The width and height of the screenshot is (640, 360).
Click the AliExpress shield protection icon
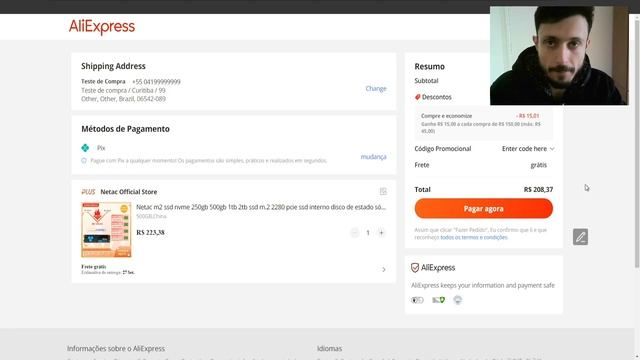415,268
